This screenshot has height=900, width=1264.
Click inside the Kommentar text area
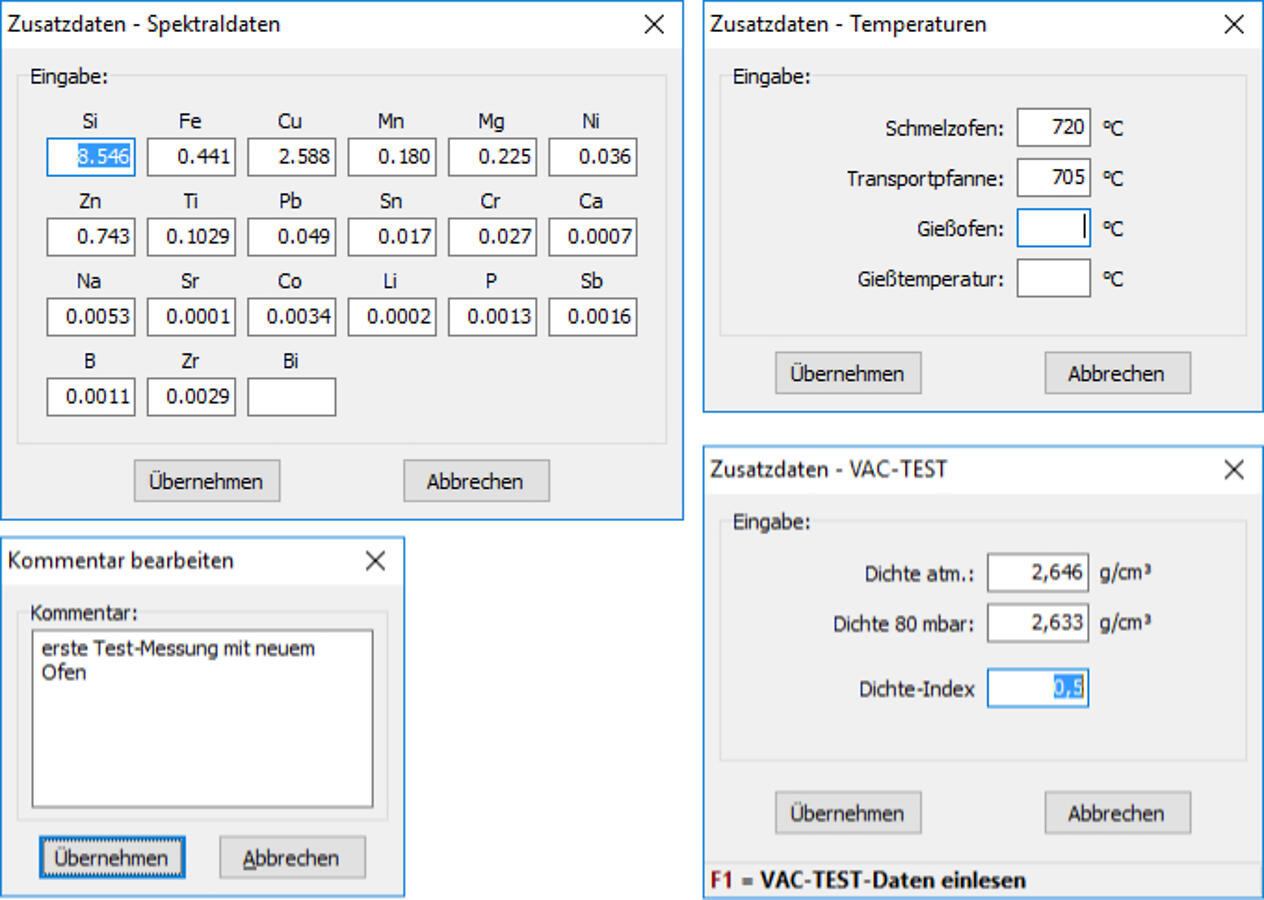(x=202, y=730)
